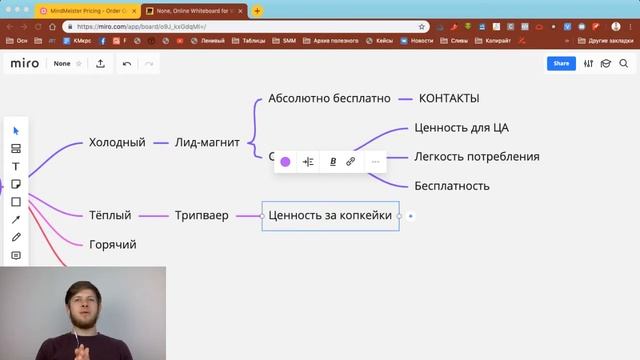Viewport: 640px width, 360px height.
Task: Open the SMM bookmarks folder
Action: coord(284,41)
